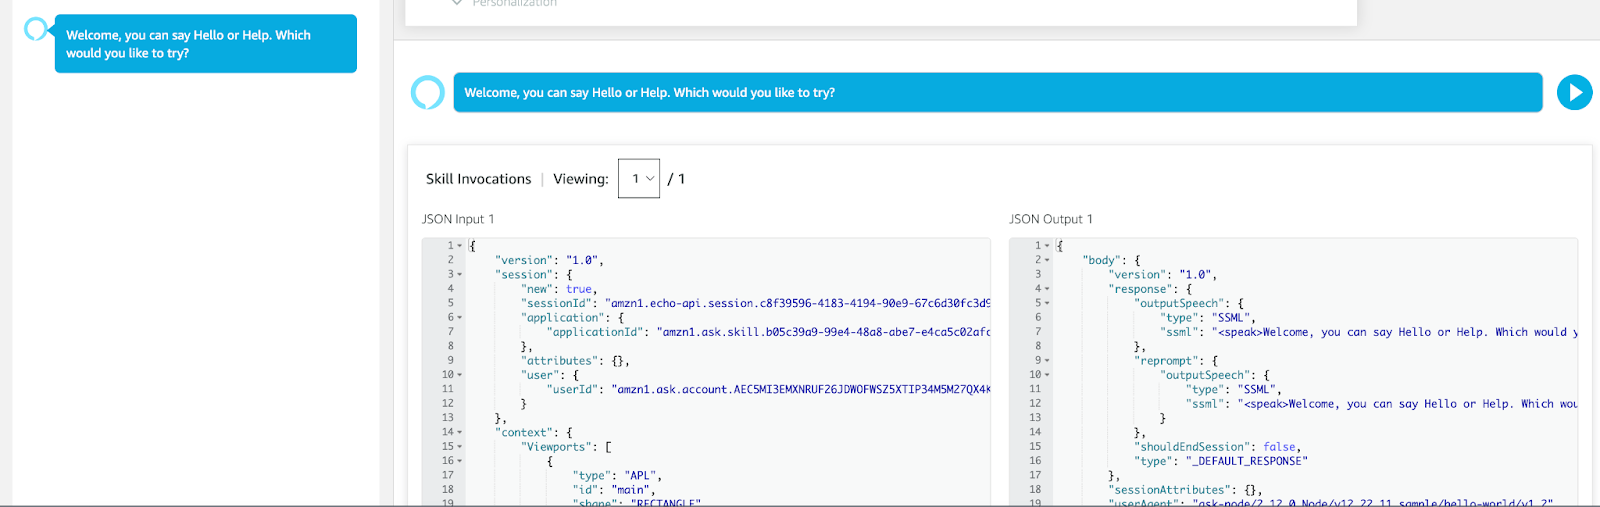Expand the Personalization section chevron

point(457,4)
